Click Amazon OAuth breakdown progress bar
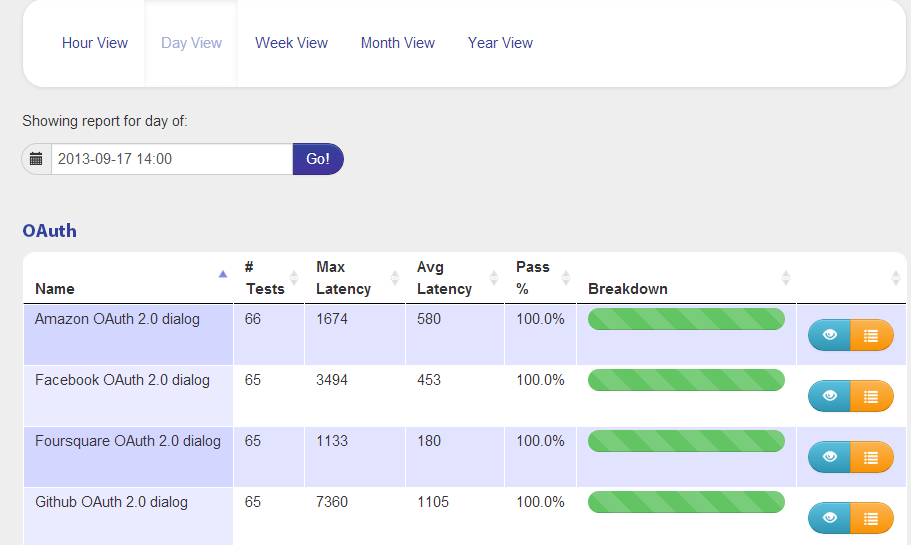 point(686,319)
